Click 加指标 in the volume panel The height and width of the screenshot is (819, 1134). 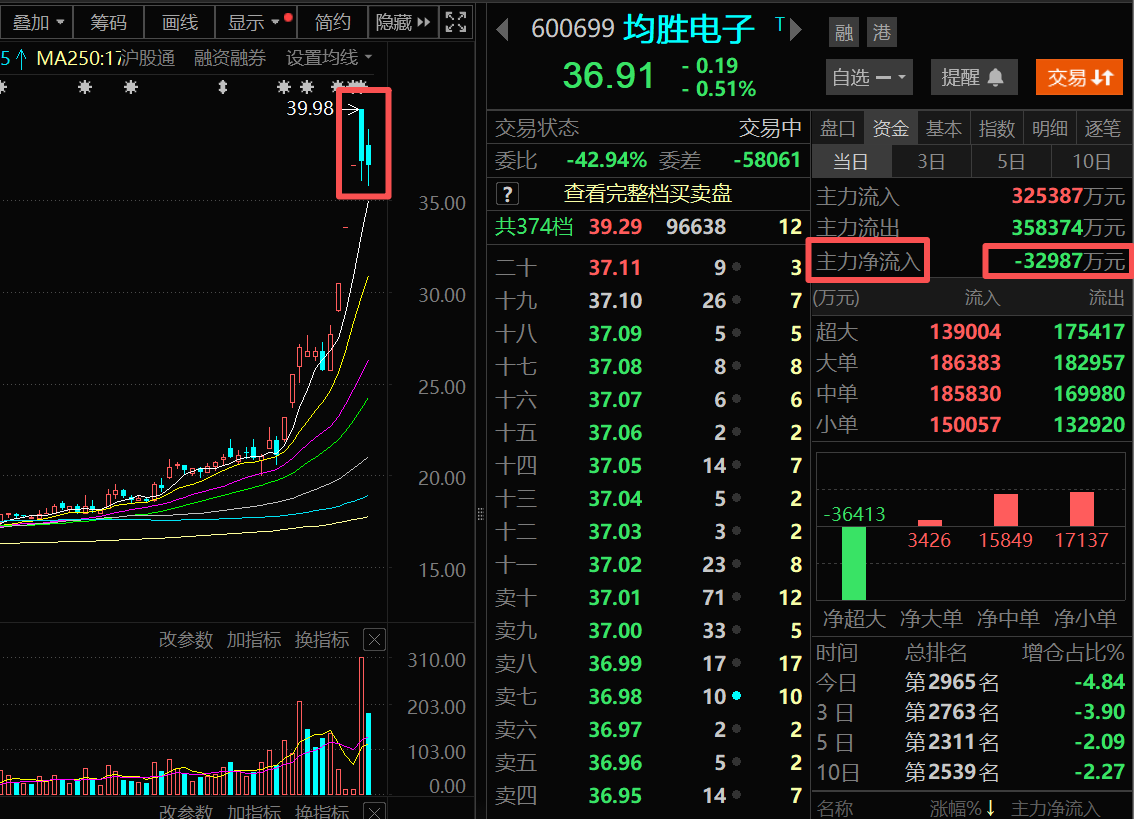(x=254, y=640)
